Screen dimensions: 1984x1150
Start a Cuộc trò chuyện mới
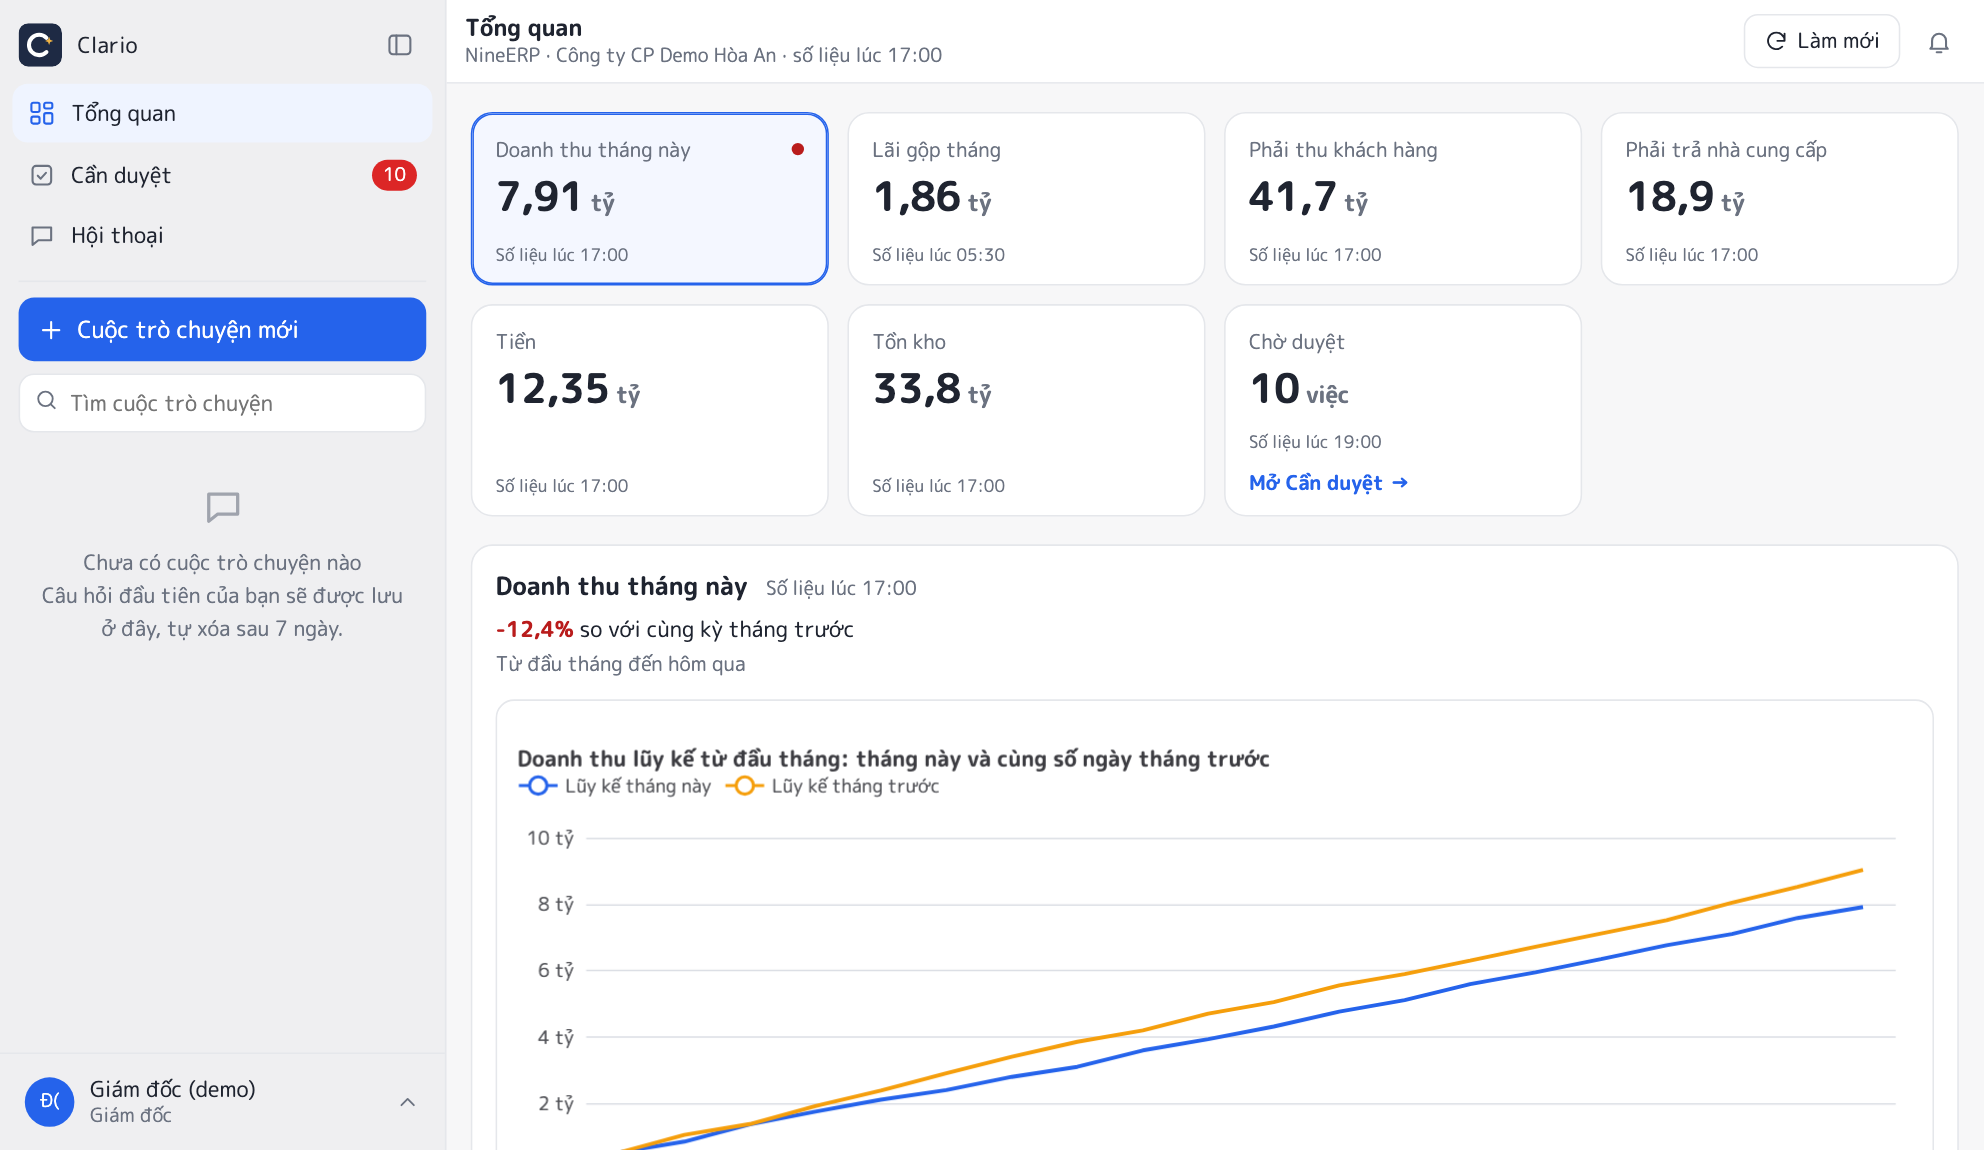coord(222,329)
